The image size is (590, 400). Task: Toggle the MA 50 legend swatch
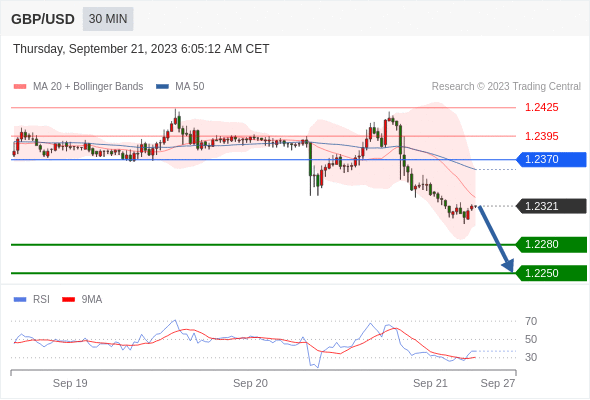coord(162,87)
